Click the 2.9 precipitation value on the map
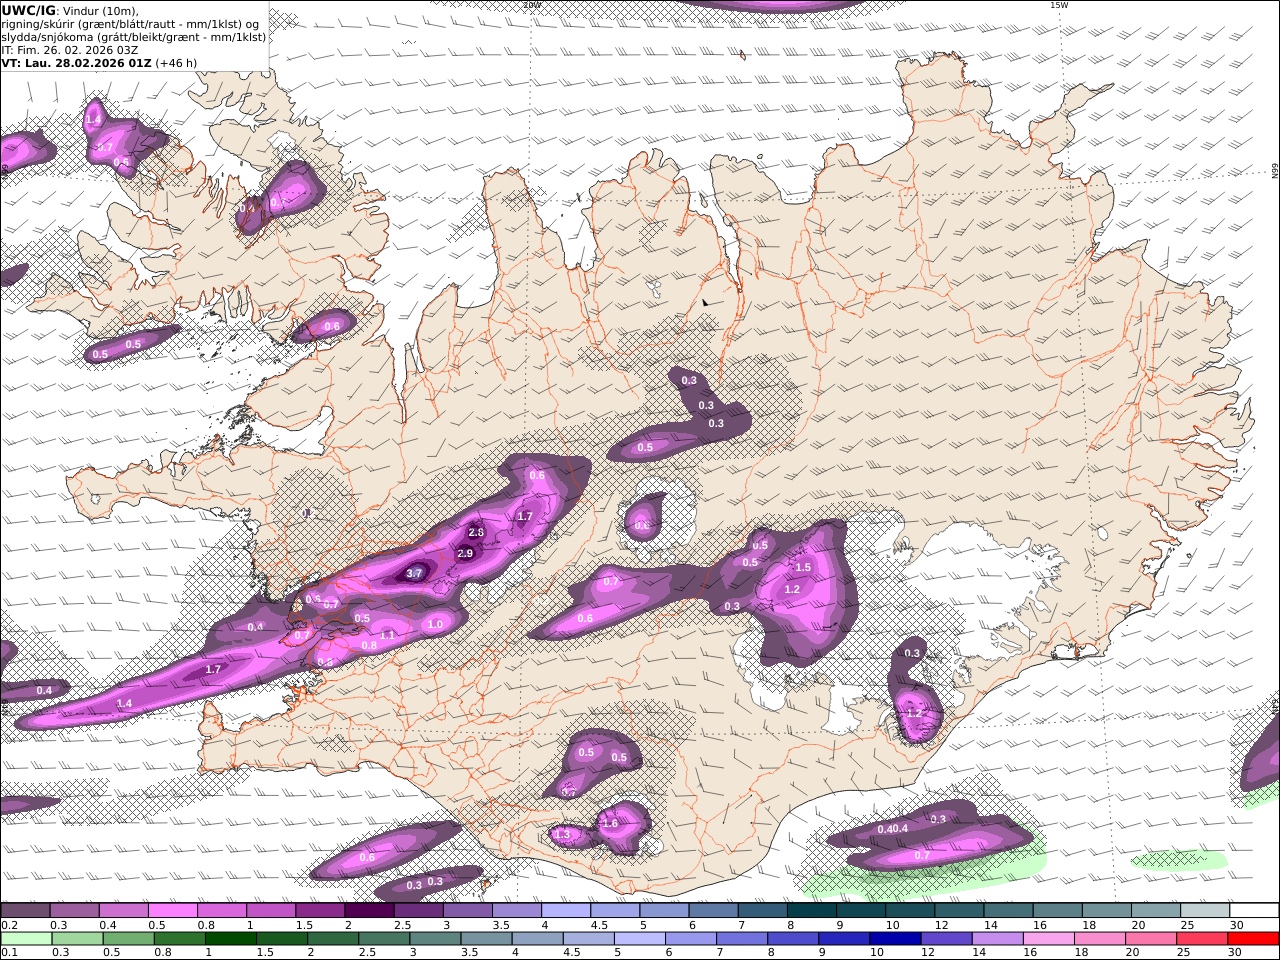This screenshot has height=960, width=1280. [x=465, y=553]
